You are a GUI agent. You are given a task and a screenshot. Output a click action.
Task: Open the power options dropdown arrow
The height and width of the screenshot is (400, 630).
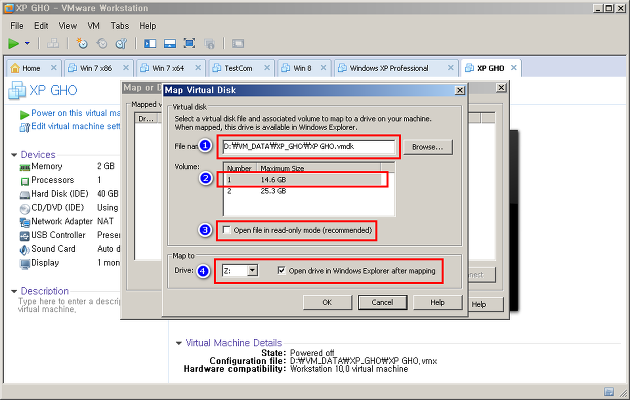tap(27, 43)
